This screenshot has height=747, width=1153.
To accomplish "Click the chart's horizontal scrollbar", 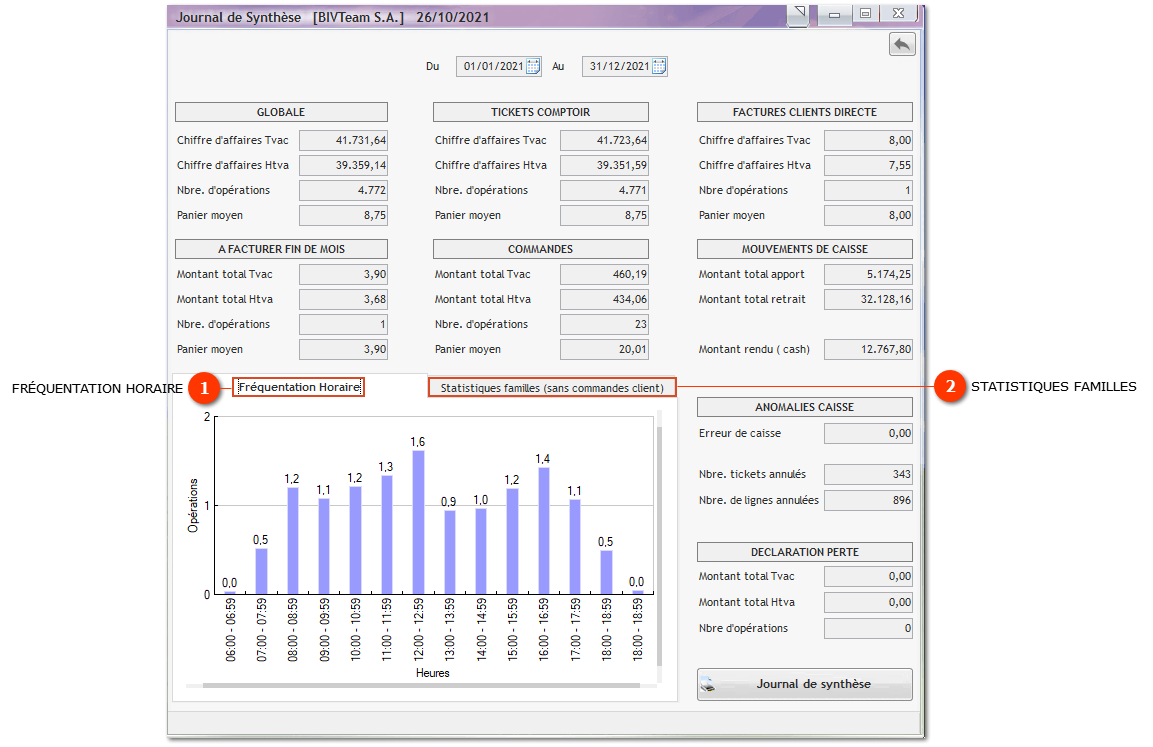I will (420, 686).
